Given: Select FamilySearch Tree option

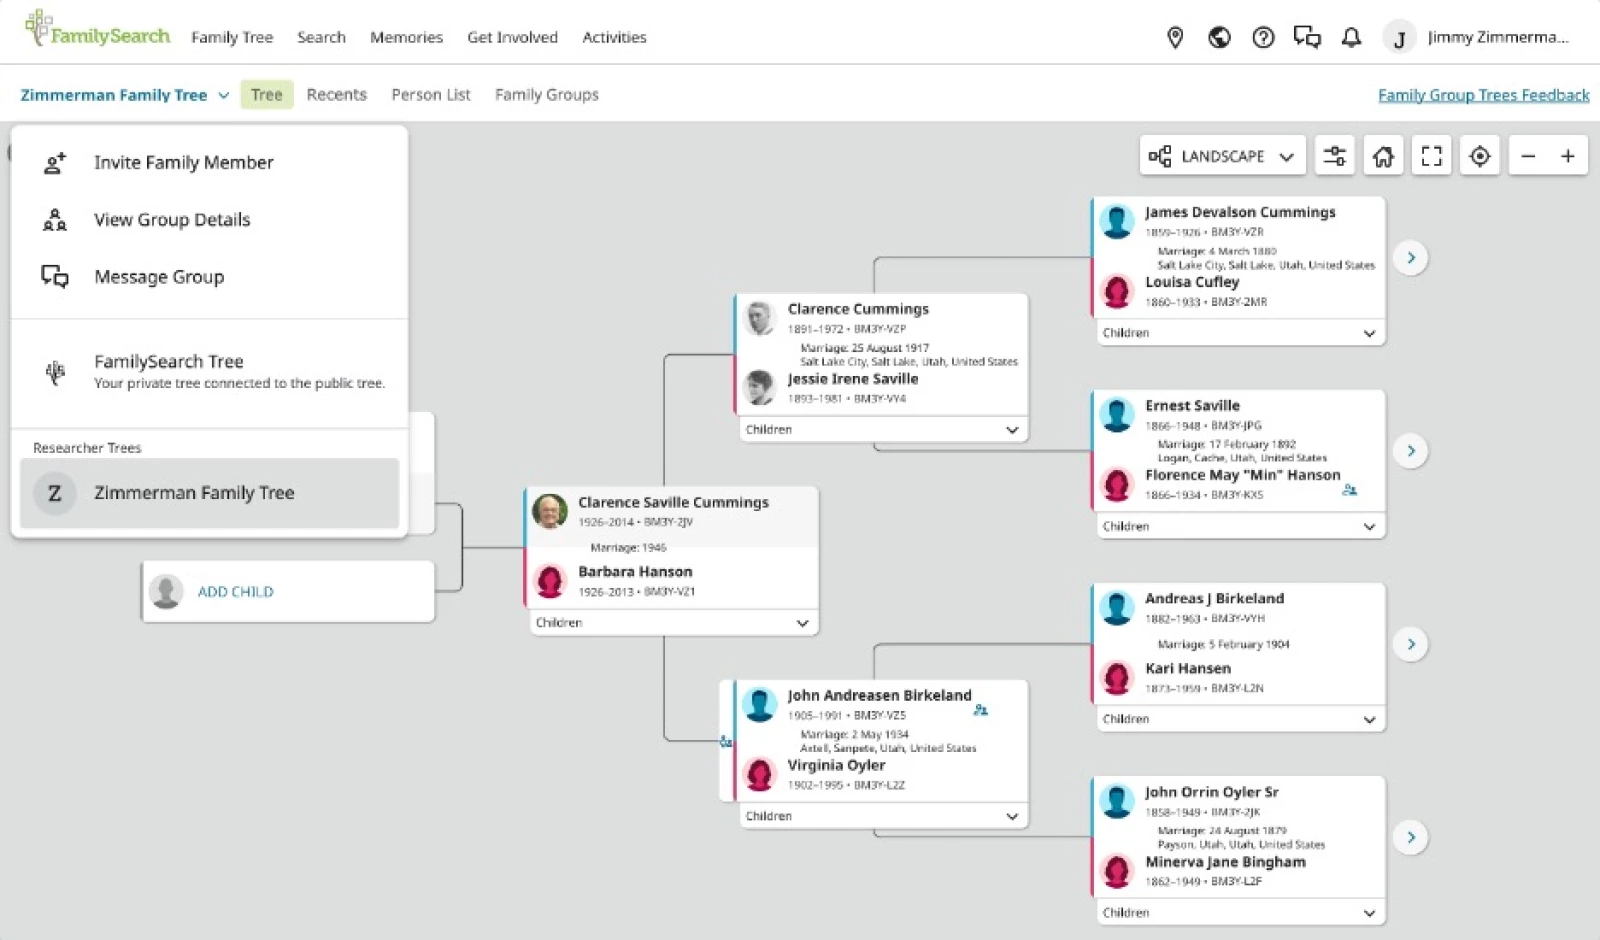Looking at the screenshot, I should tap(209, 372).
